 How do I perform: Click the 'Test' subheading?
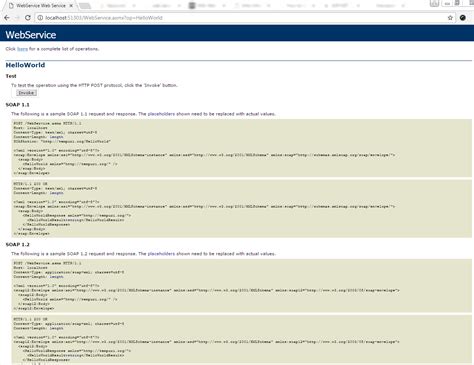[11, 76]
